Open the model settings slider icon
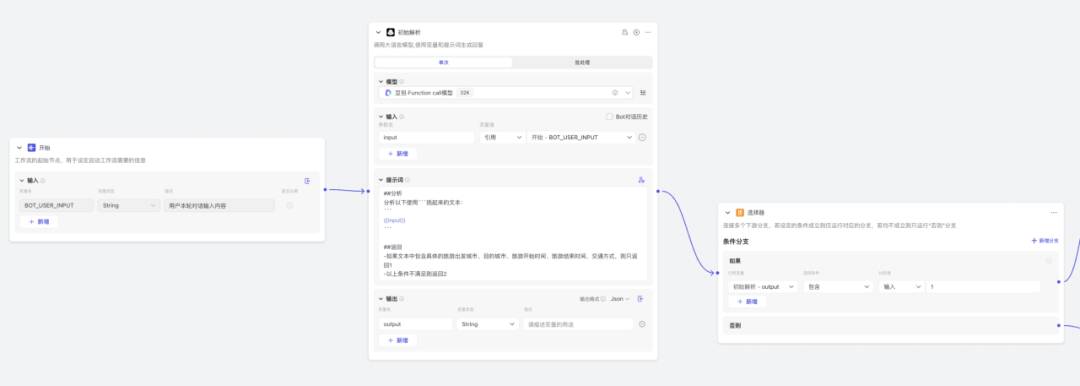The image size is (1080, 386). (x=643, y=92)
